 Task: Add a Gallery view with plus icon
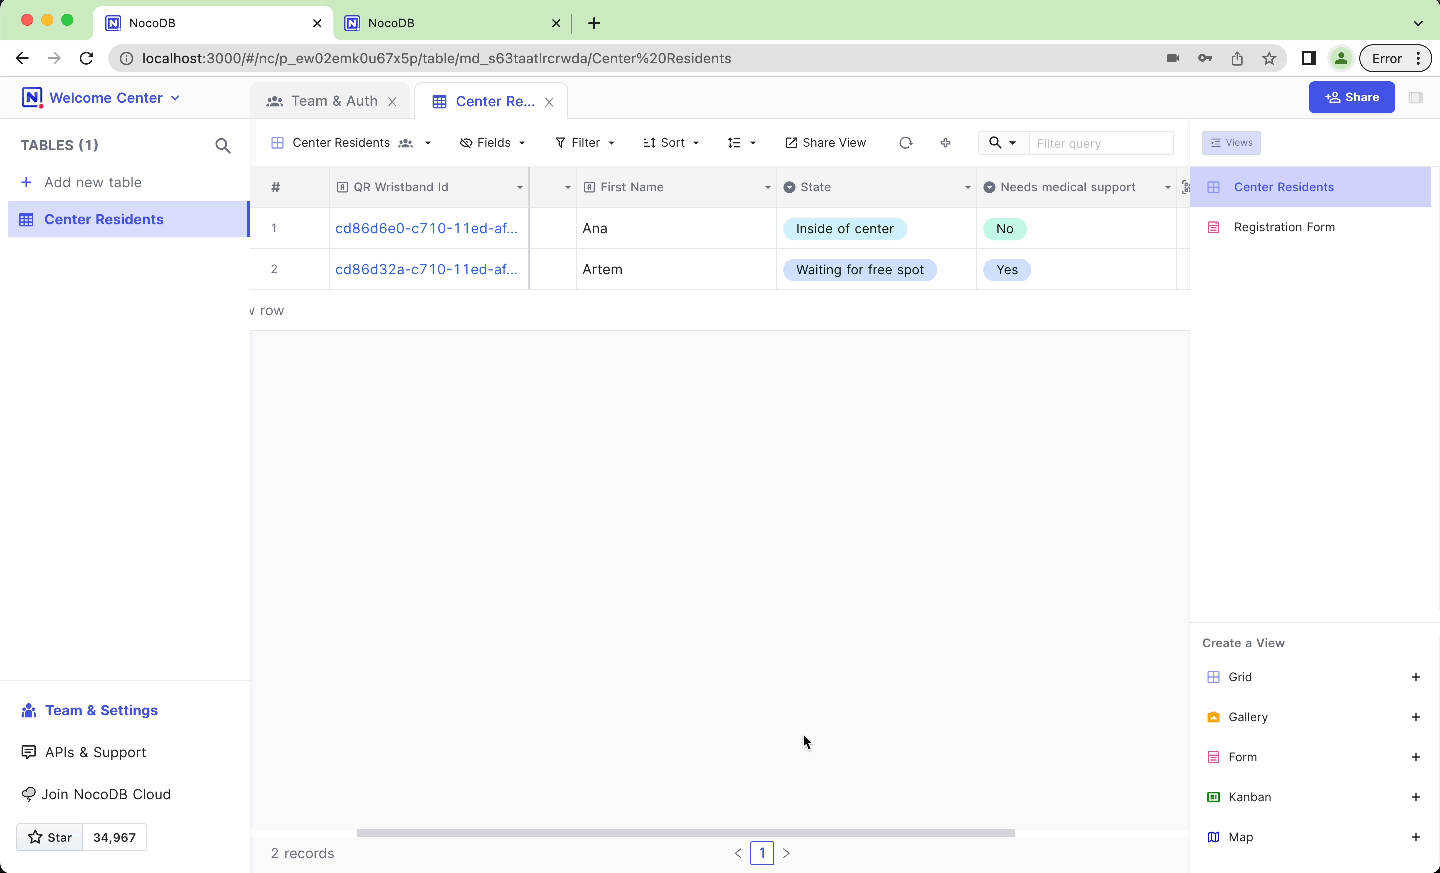pyautogui.click(x=1416, y=717)
